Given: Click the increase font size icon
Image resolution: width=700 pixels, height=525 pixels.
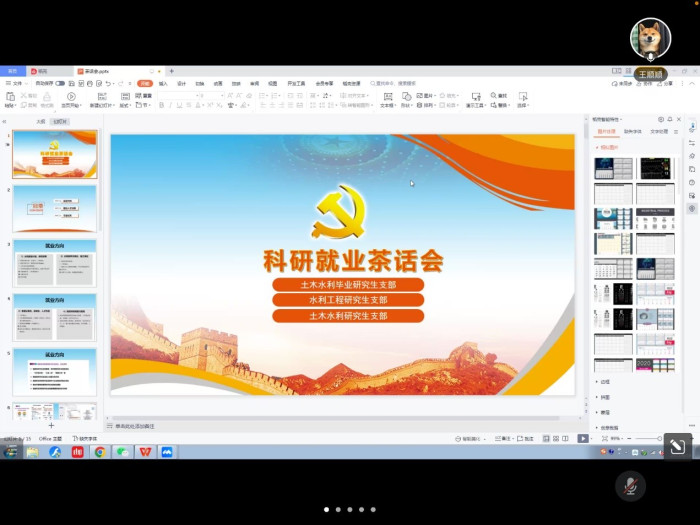Looking at the screenshot, I should [230, 96].
